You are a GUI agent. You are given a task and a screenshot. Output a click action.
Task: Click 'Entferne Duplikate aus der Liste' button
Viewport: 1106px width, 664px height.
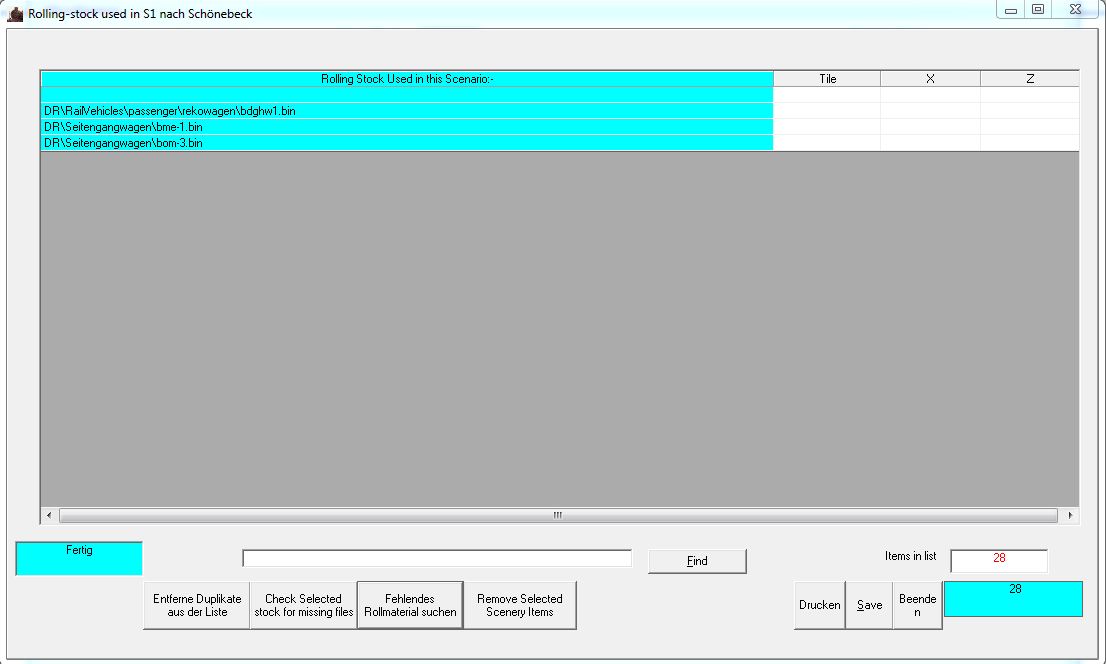pyautogui.click(x=197, y=605)
